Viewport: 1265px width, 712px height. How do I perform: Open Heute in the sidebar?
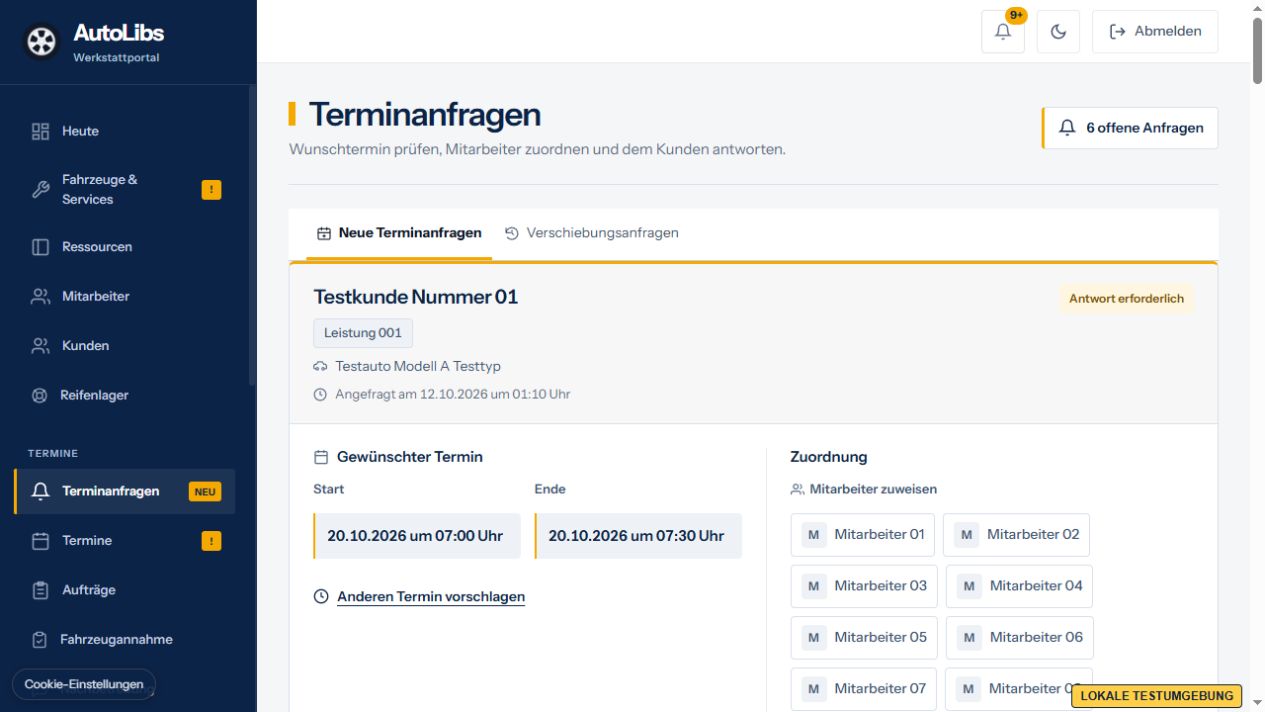coord(124,131)
